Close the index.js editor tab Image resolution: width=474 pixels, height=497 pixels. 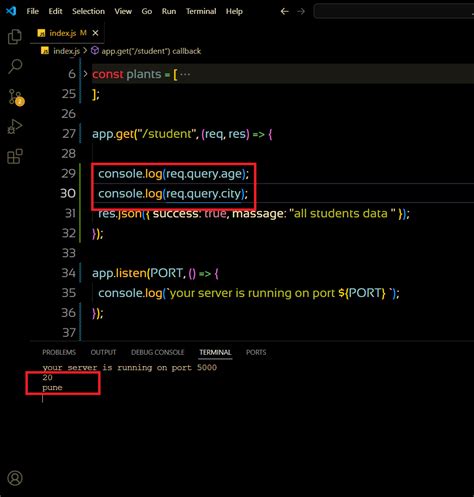pyautogui.click(x=95, y=33)
